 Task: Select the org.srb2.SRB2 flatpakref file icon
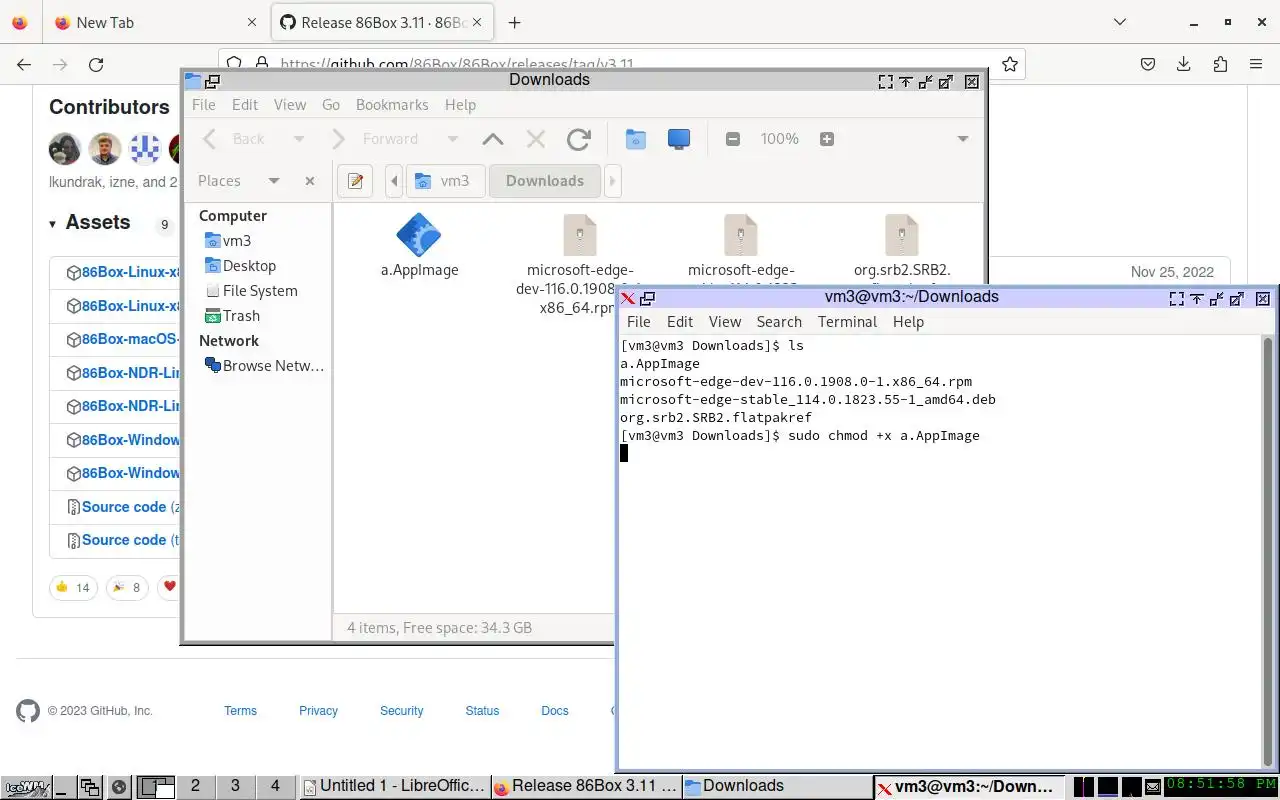pos(902,235)
